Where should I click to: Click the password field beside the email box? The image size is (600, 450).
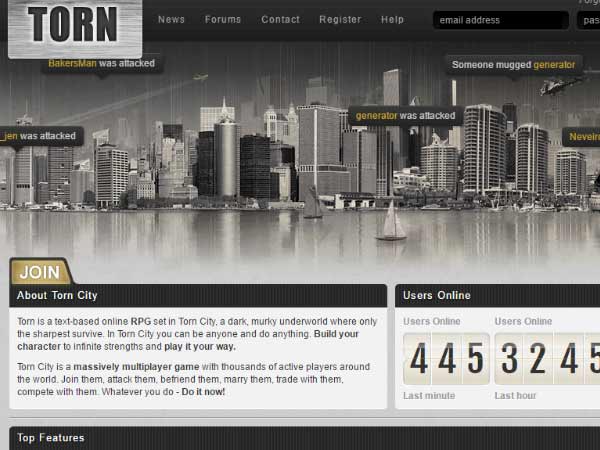pos(589,20)
